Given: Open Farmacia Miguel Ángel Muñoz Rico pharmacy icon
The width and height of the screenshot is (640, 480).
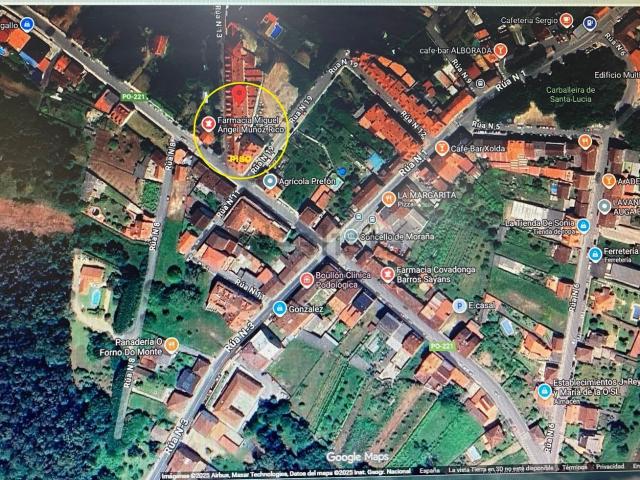Looking at the screenshot, I should point(208,123).
